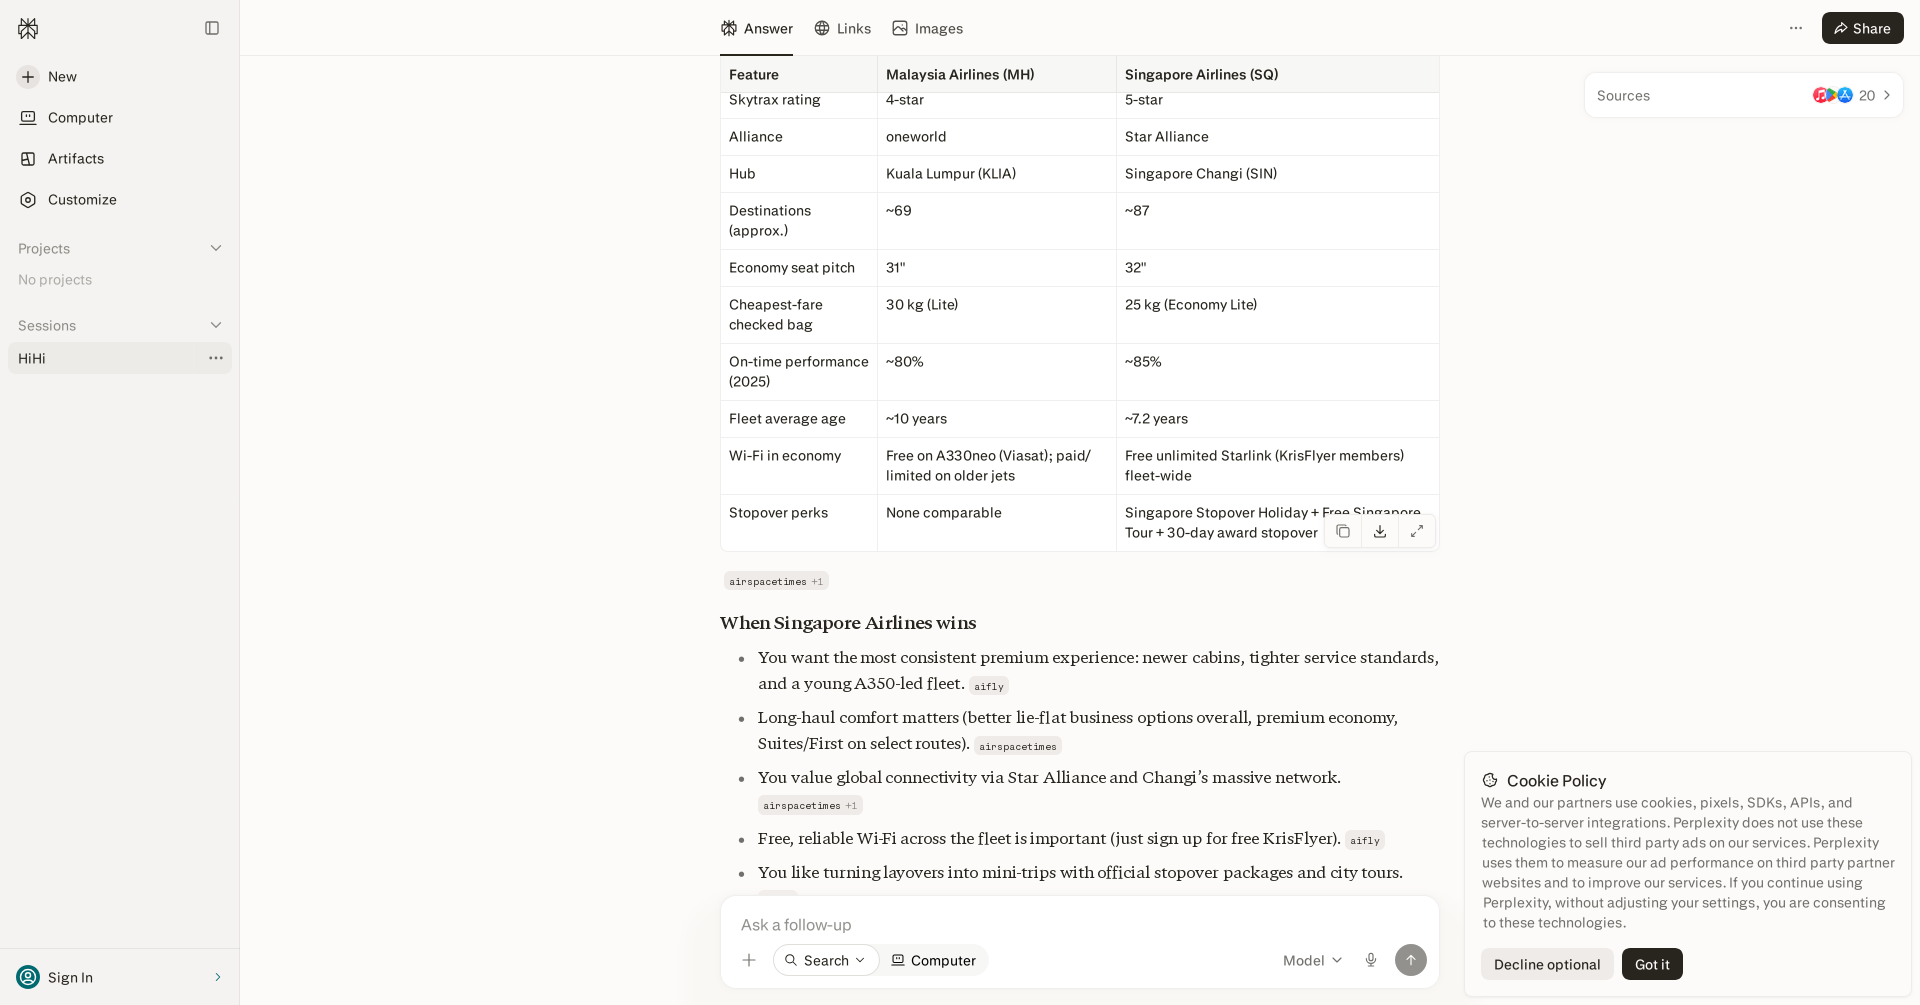Open HiHi session options menu

(216, 358)
